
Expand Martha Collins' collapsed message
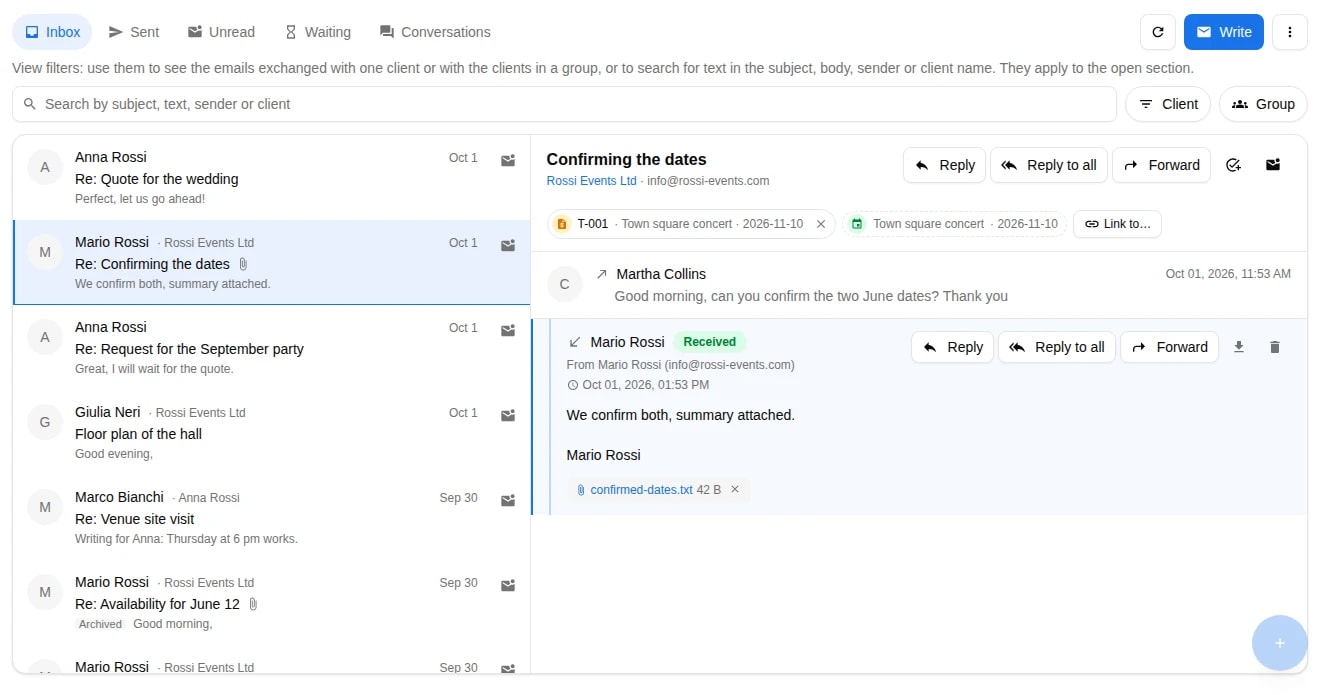919,285
